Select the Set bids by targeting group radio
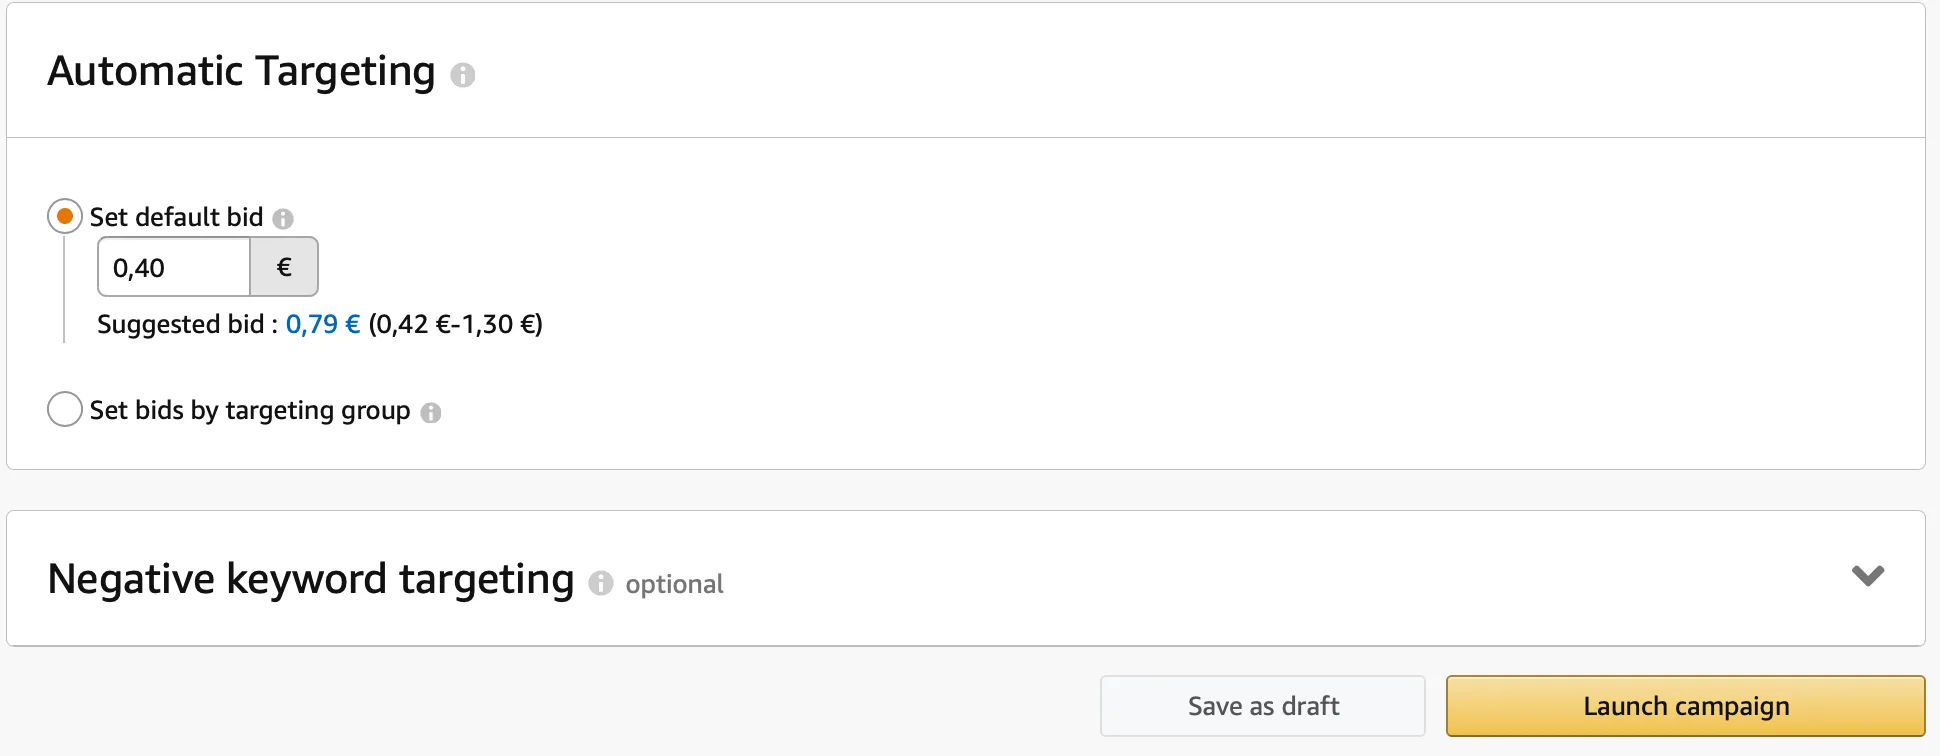 (x=65, y=409)
